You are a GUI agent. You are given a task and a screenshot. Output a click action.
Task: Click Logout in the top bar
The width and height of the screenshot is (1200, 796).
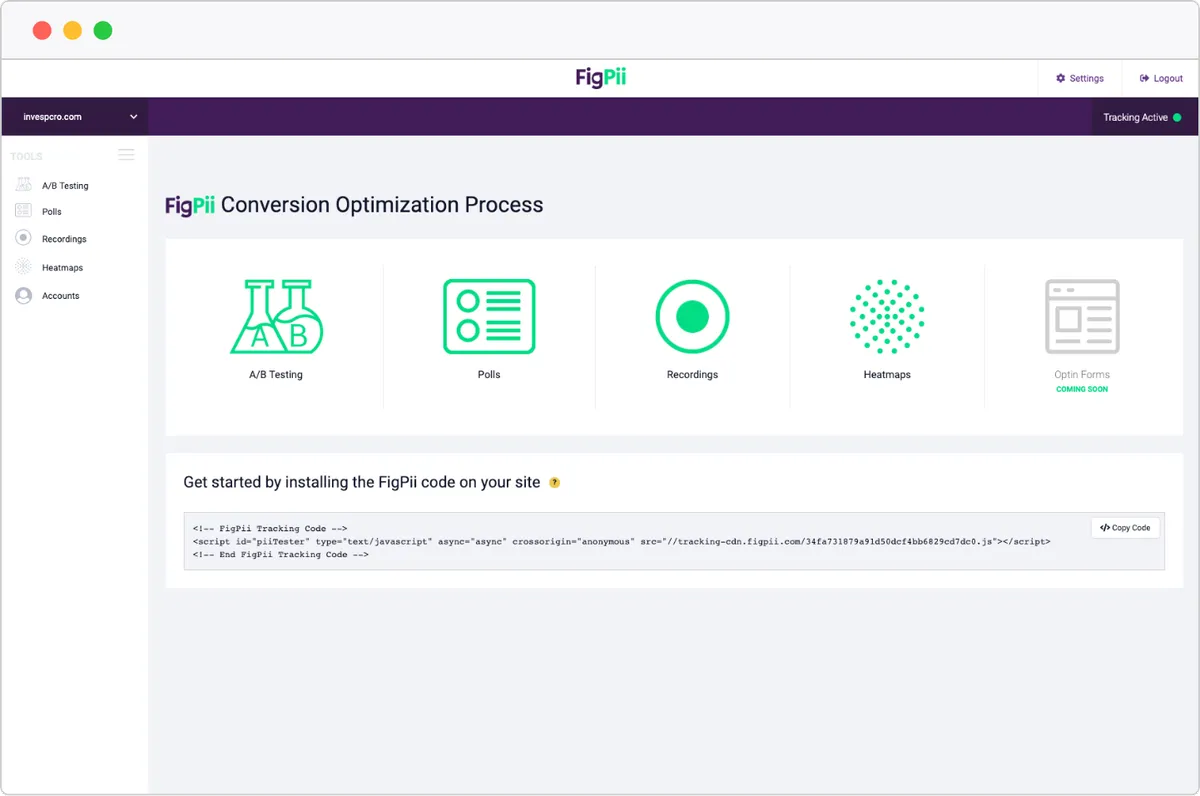1161,78
